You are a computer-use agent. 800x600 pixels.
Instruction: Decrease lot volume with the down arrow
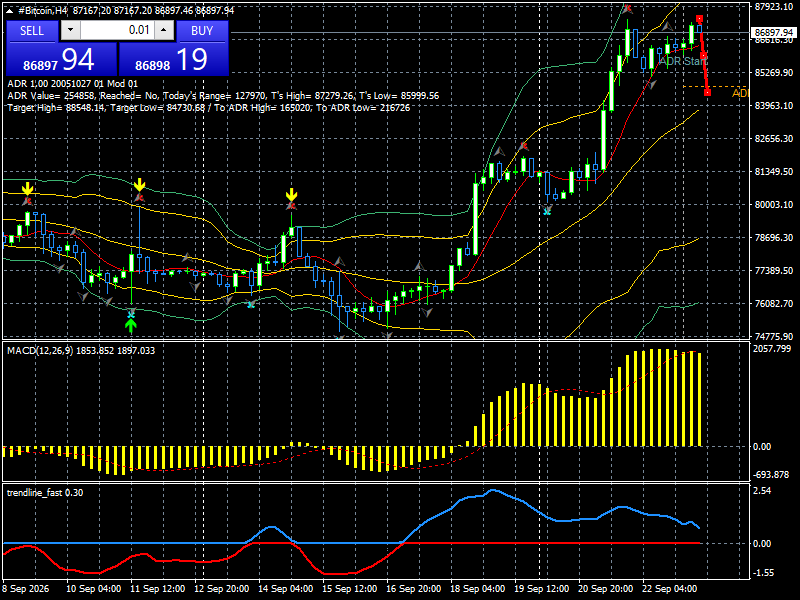point(70,31)
